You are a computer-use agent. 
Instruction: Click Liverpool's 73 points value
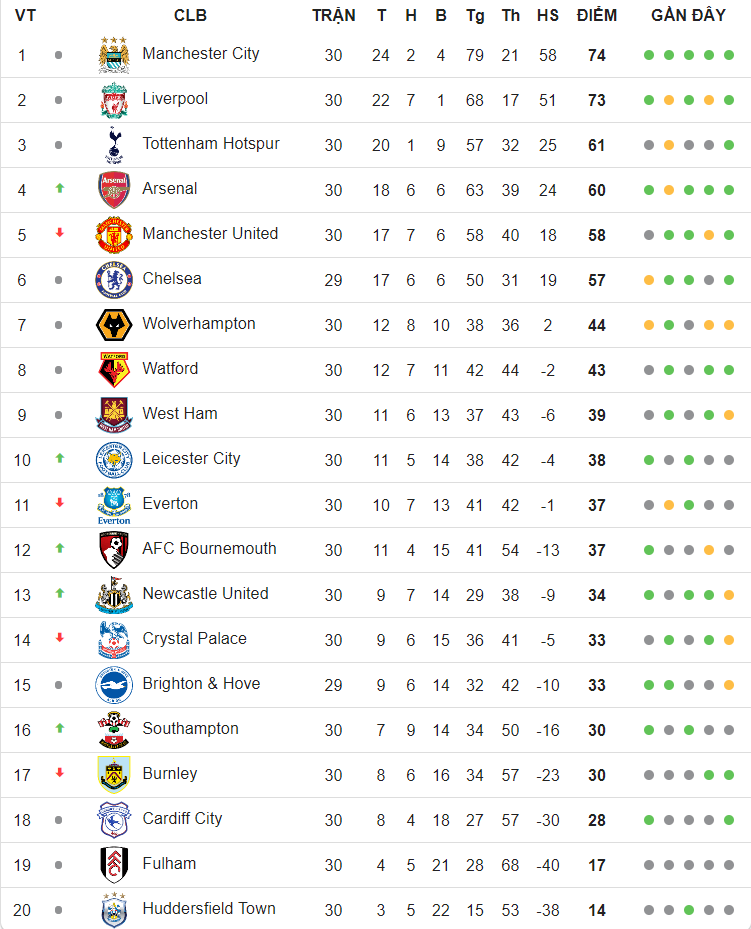(x=596, y=100)
